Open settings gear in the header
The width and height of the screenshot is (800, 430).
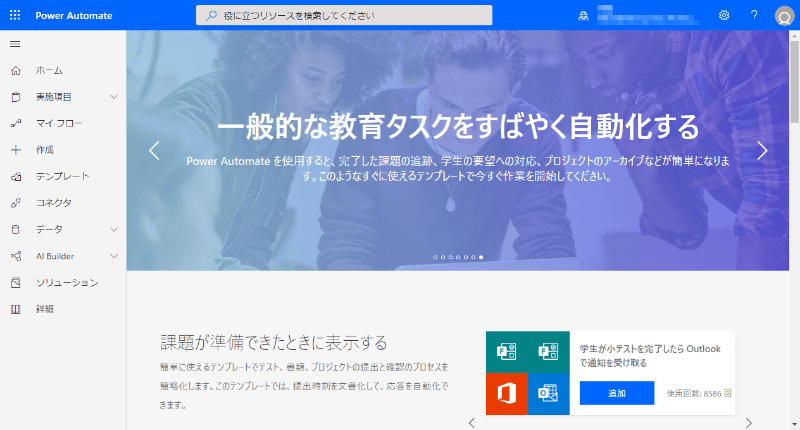(724, 15)
